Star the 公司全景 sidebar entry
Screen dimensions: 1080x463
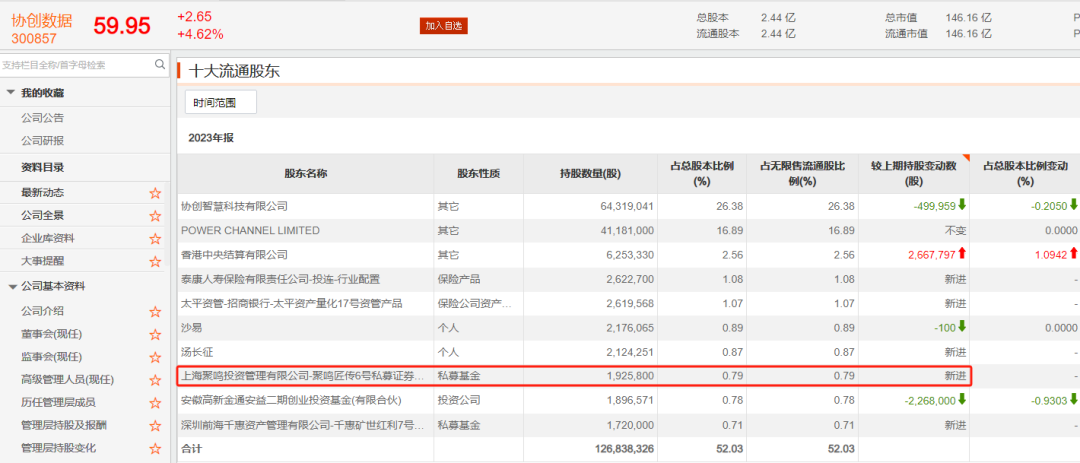pos(155,216)
